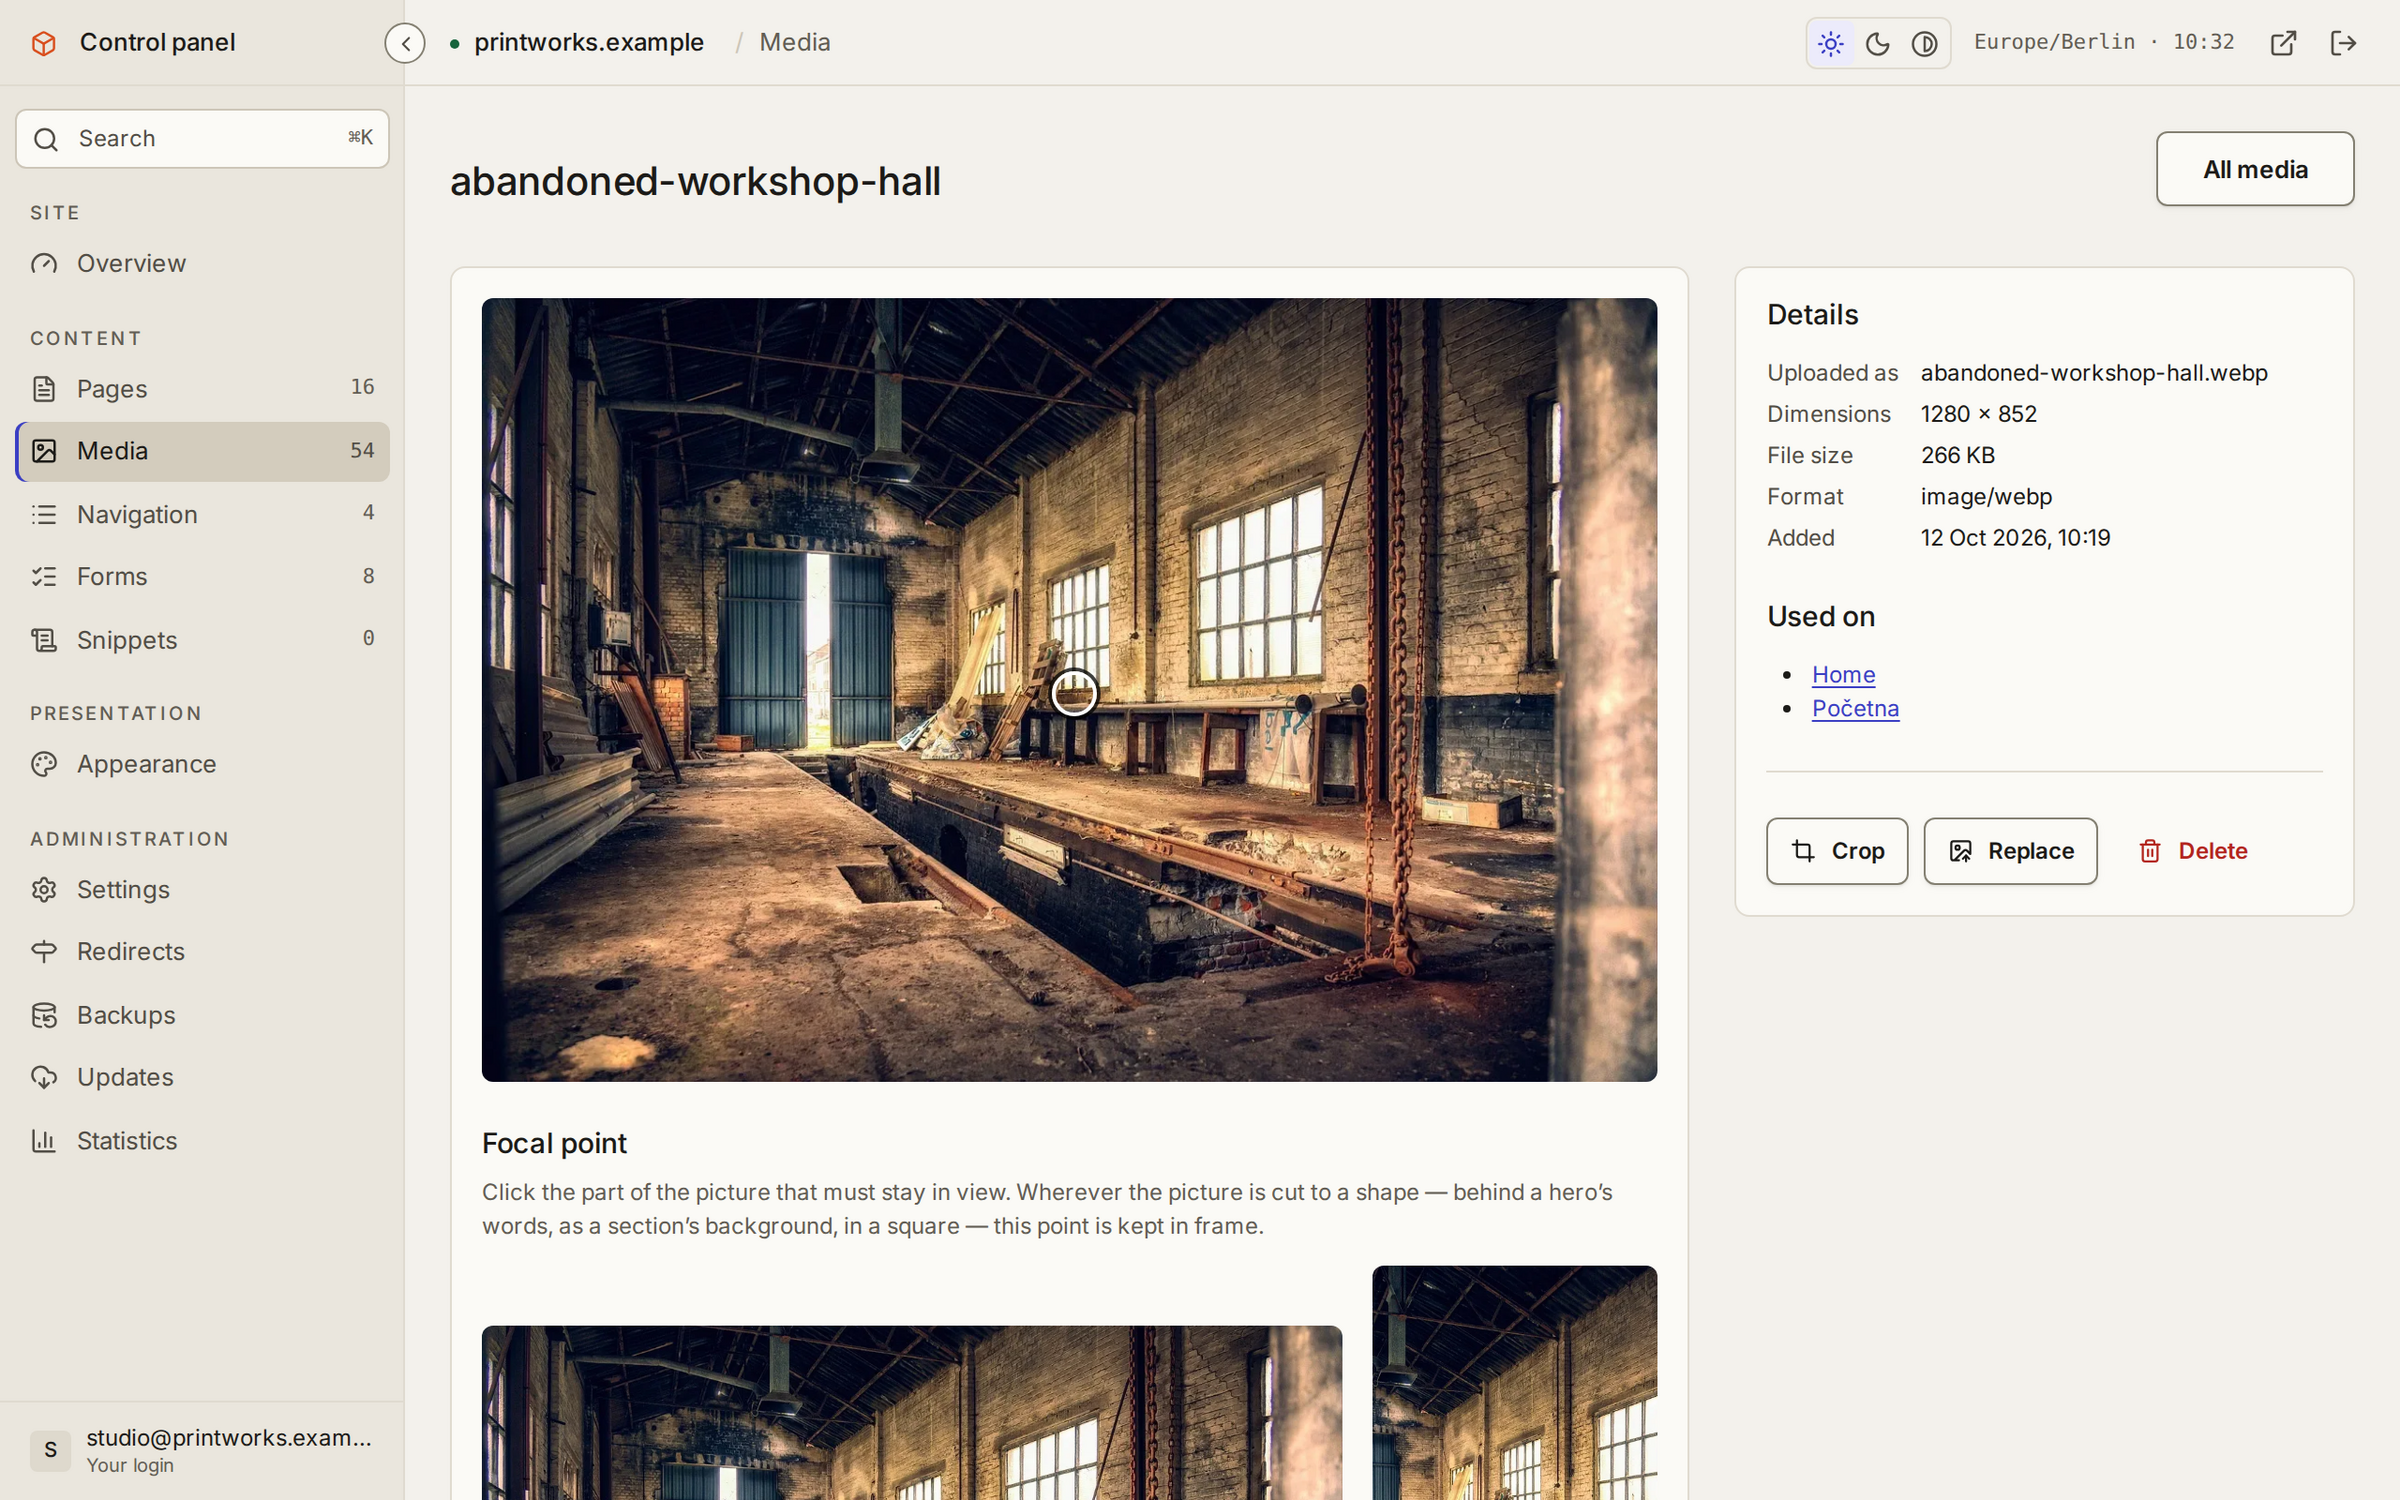2400x1500 pixels.
Task: Click the Media breadcrumb
Action: click(795, 43)
